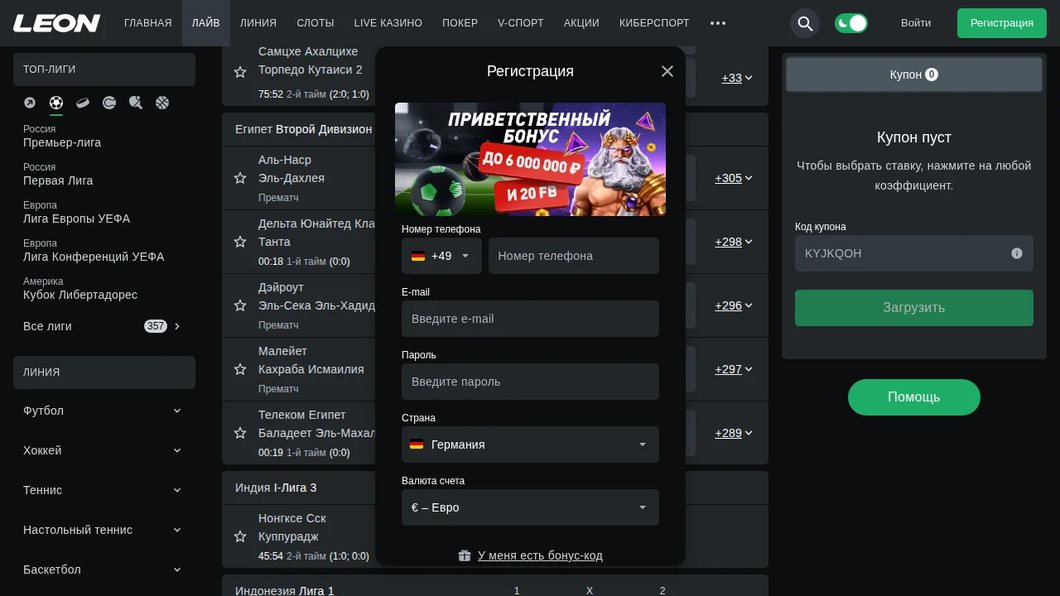Open the LIVE КАЗИНО nav tab
This screenshot has height=596, width=1060.
(388, 23)
